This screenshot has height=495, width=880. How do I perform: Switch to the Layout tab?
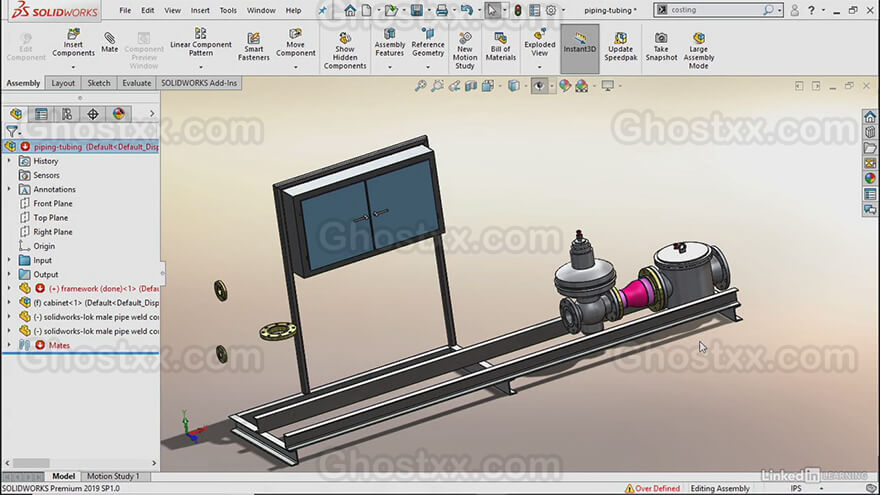click(x=63, y=83)
